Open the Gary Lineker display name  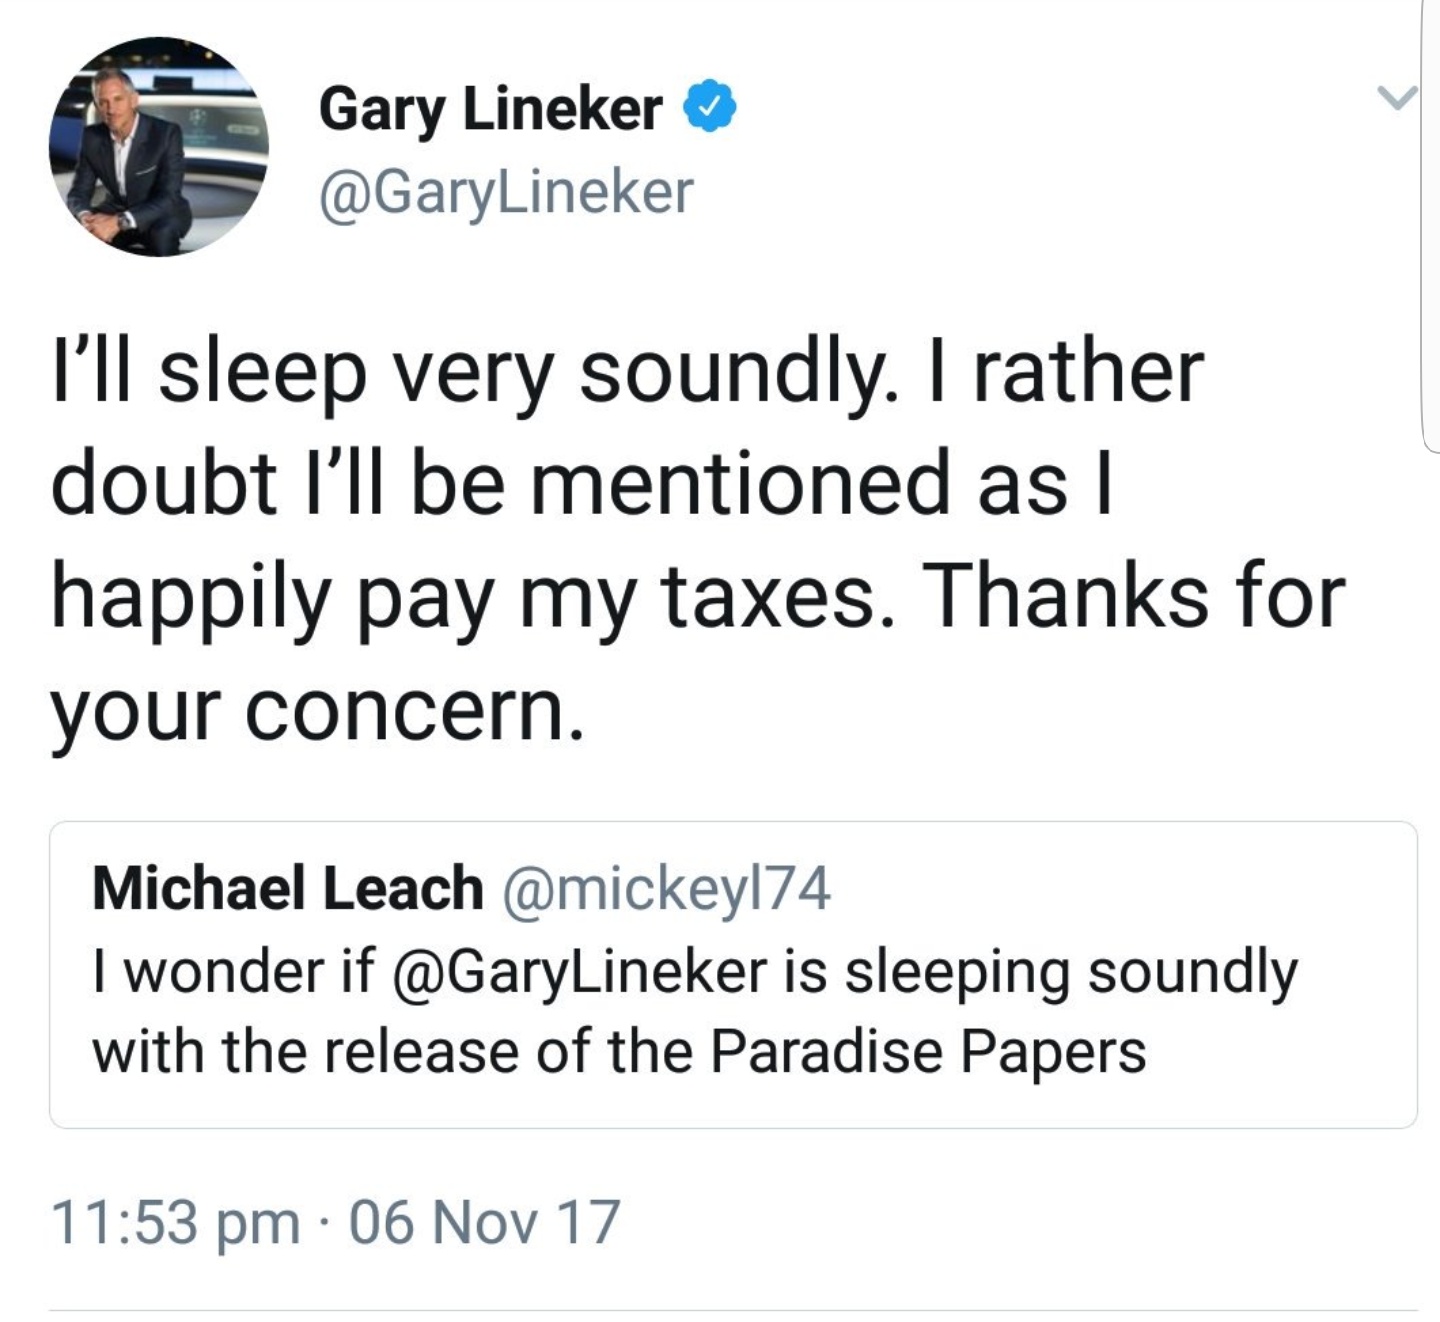coord(490,108)
